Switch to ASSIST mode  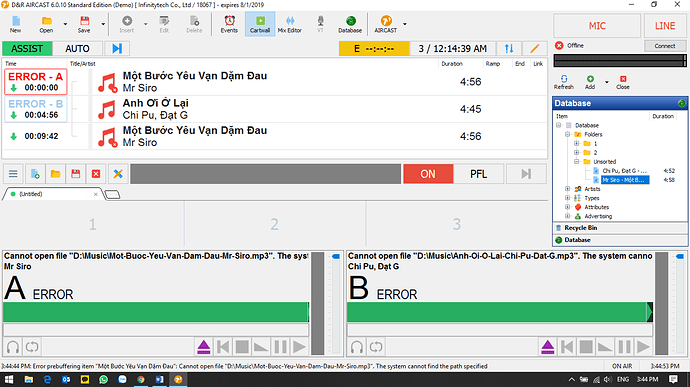(x=27, y=48)
